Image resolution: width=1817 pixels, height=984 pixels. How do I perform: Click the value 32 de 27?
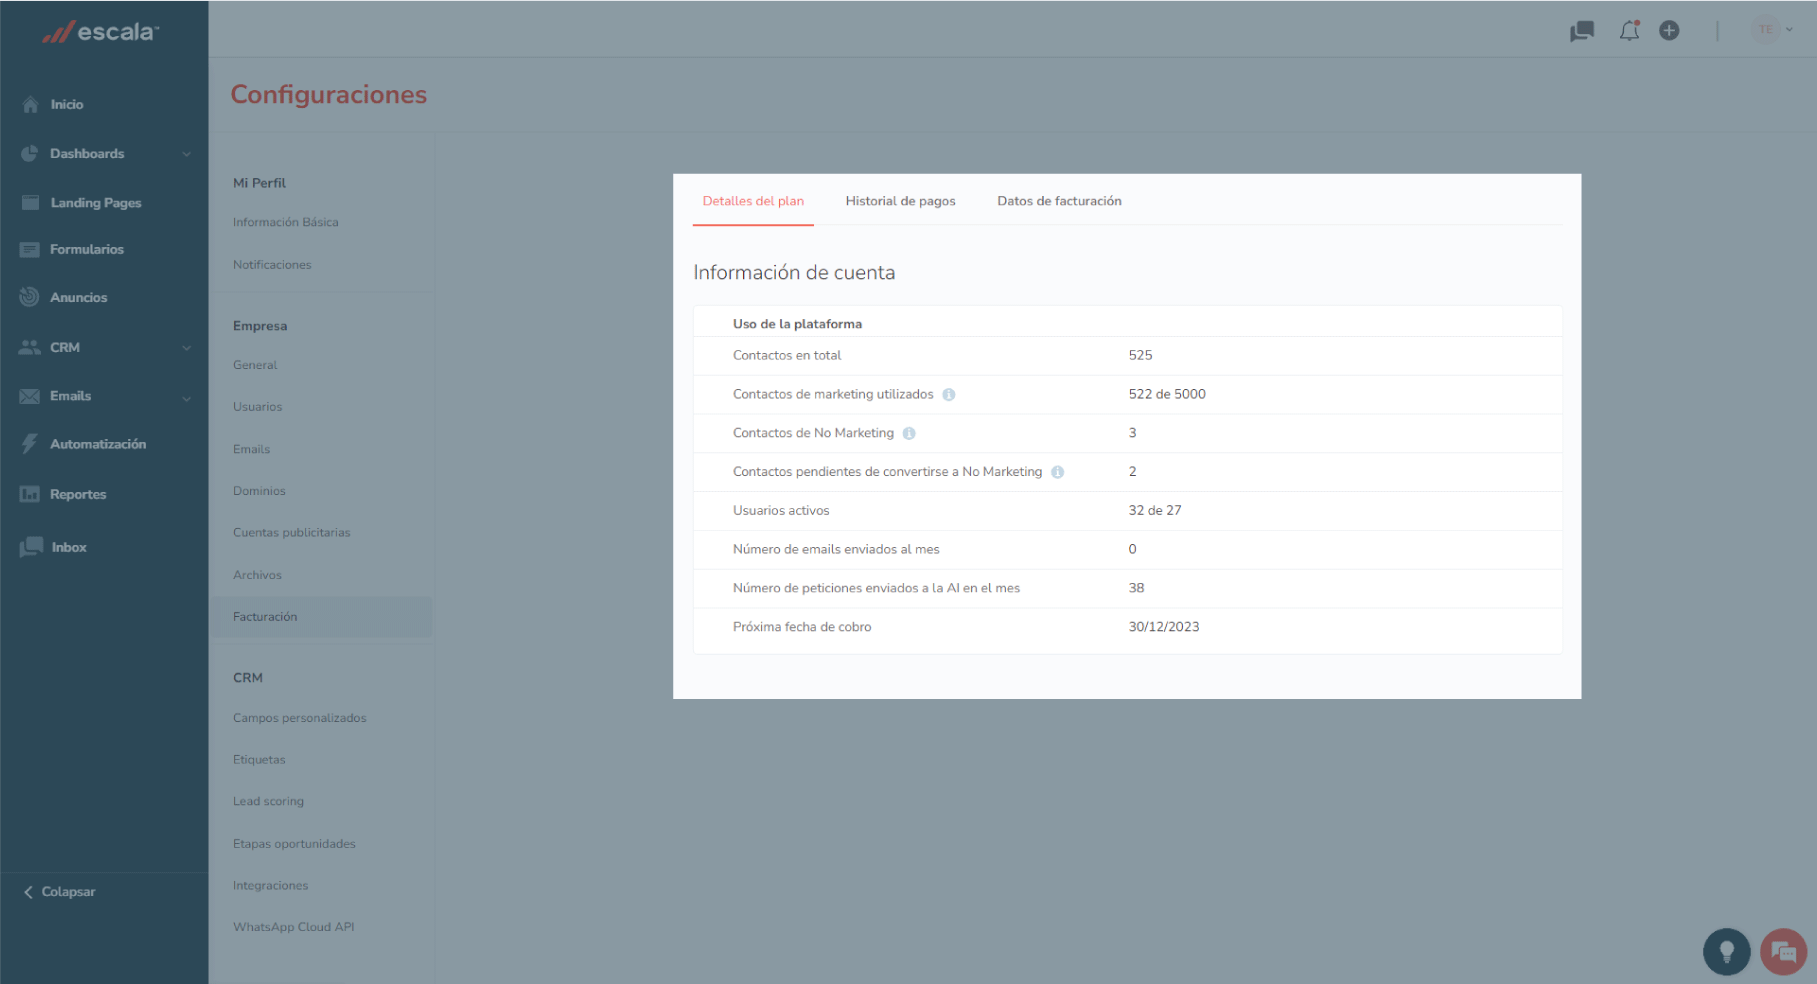coord(1155,510)
